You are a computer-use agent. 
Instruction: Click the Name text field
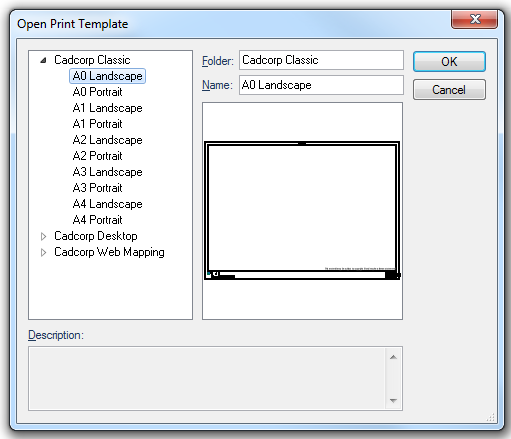coord(321,85)
